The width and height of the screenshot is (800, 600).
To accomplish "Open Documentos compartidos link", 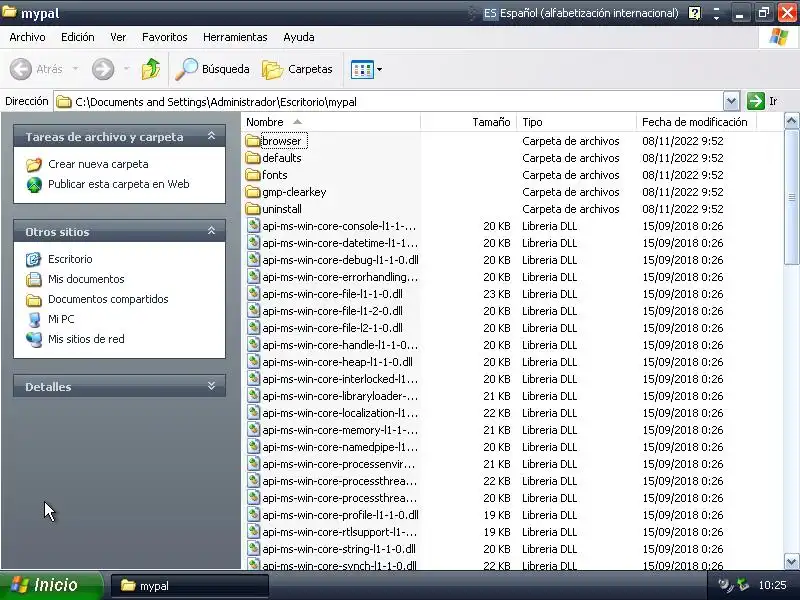I will (x=108, y=299).
